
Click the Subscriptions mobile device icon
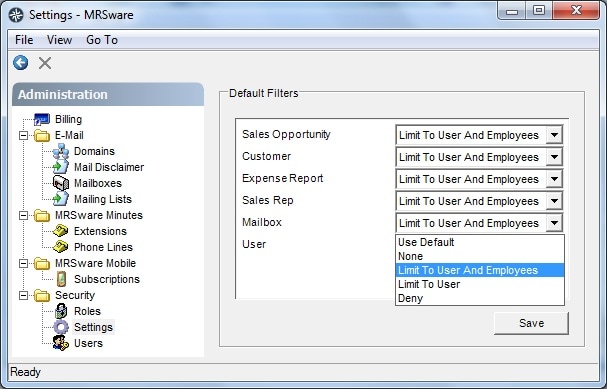coord(61,279)
